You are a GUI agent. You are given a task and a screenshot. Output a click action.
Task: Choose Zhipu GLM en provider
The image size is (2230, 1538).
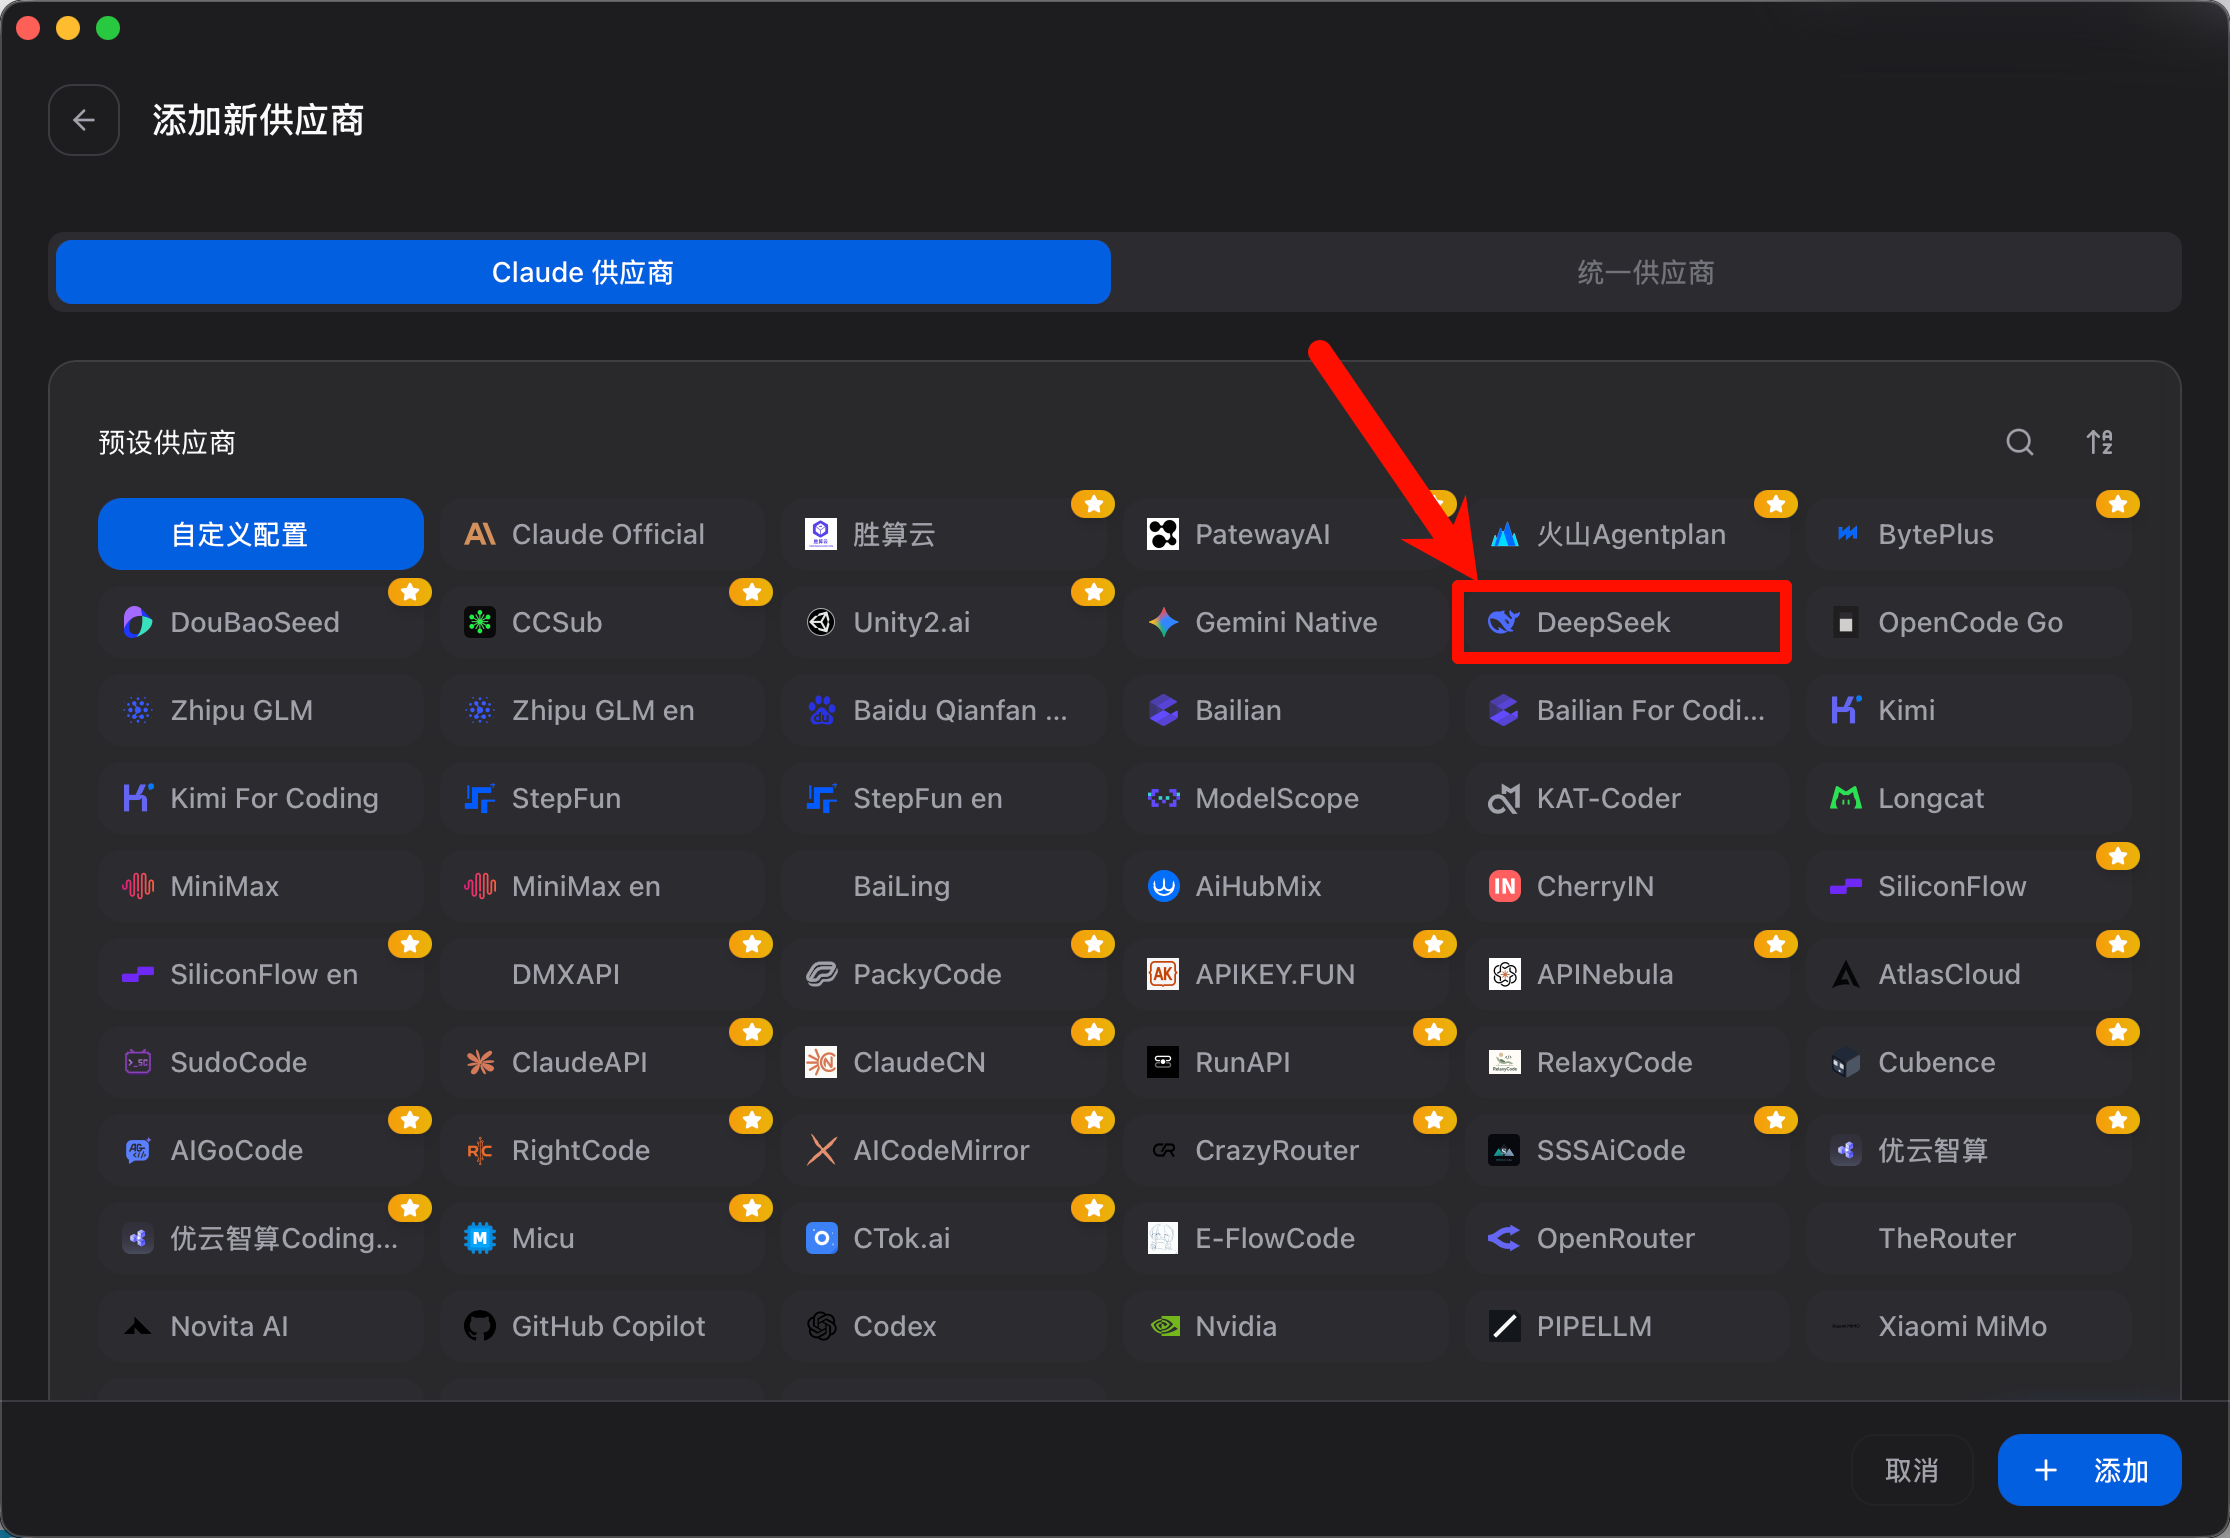coord(602,710)
